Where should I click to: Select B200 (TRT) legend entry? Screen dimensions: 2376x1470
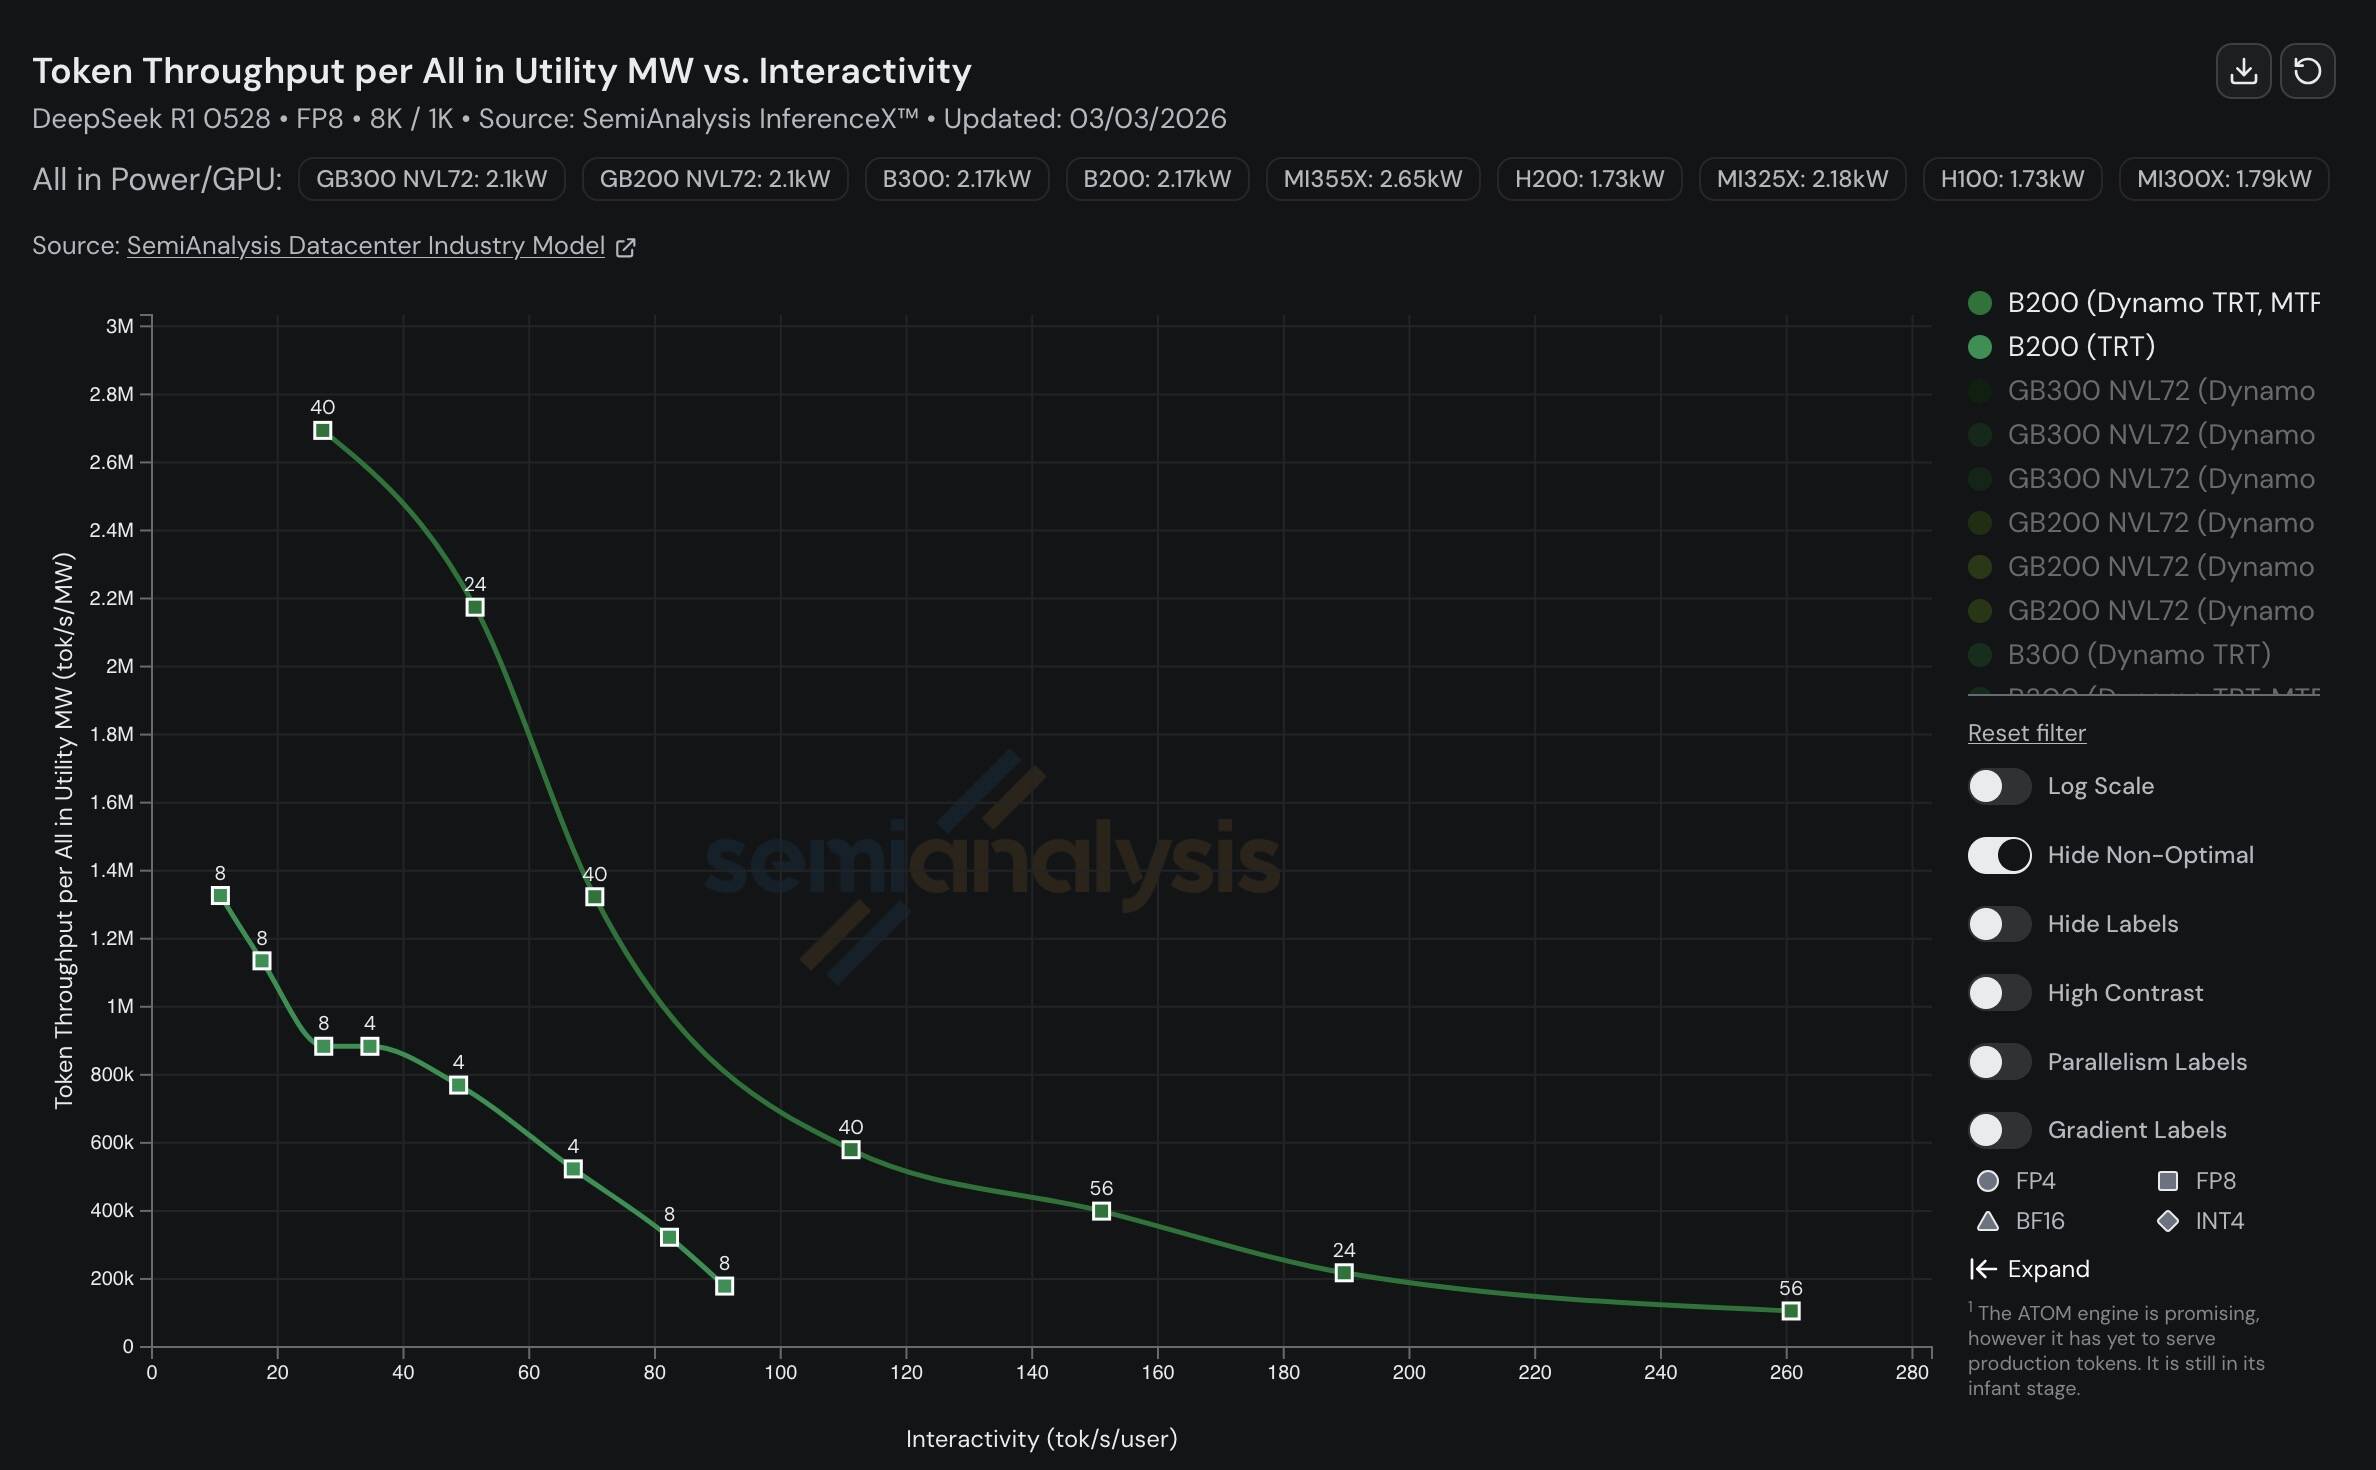tap(2080, 347)
